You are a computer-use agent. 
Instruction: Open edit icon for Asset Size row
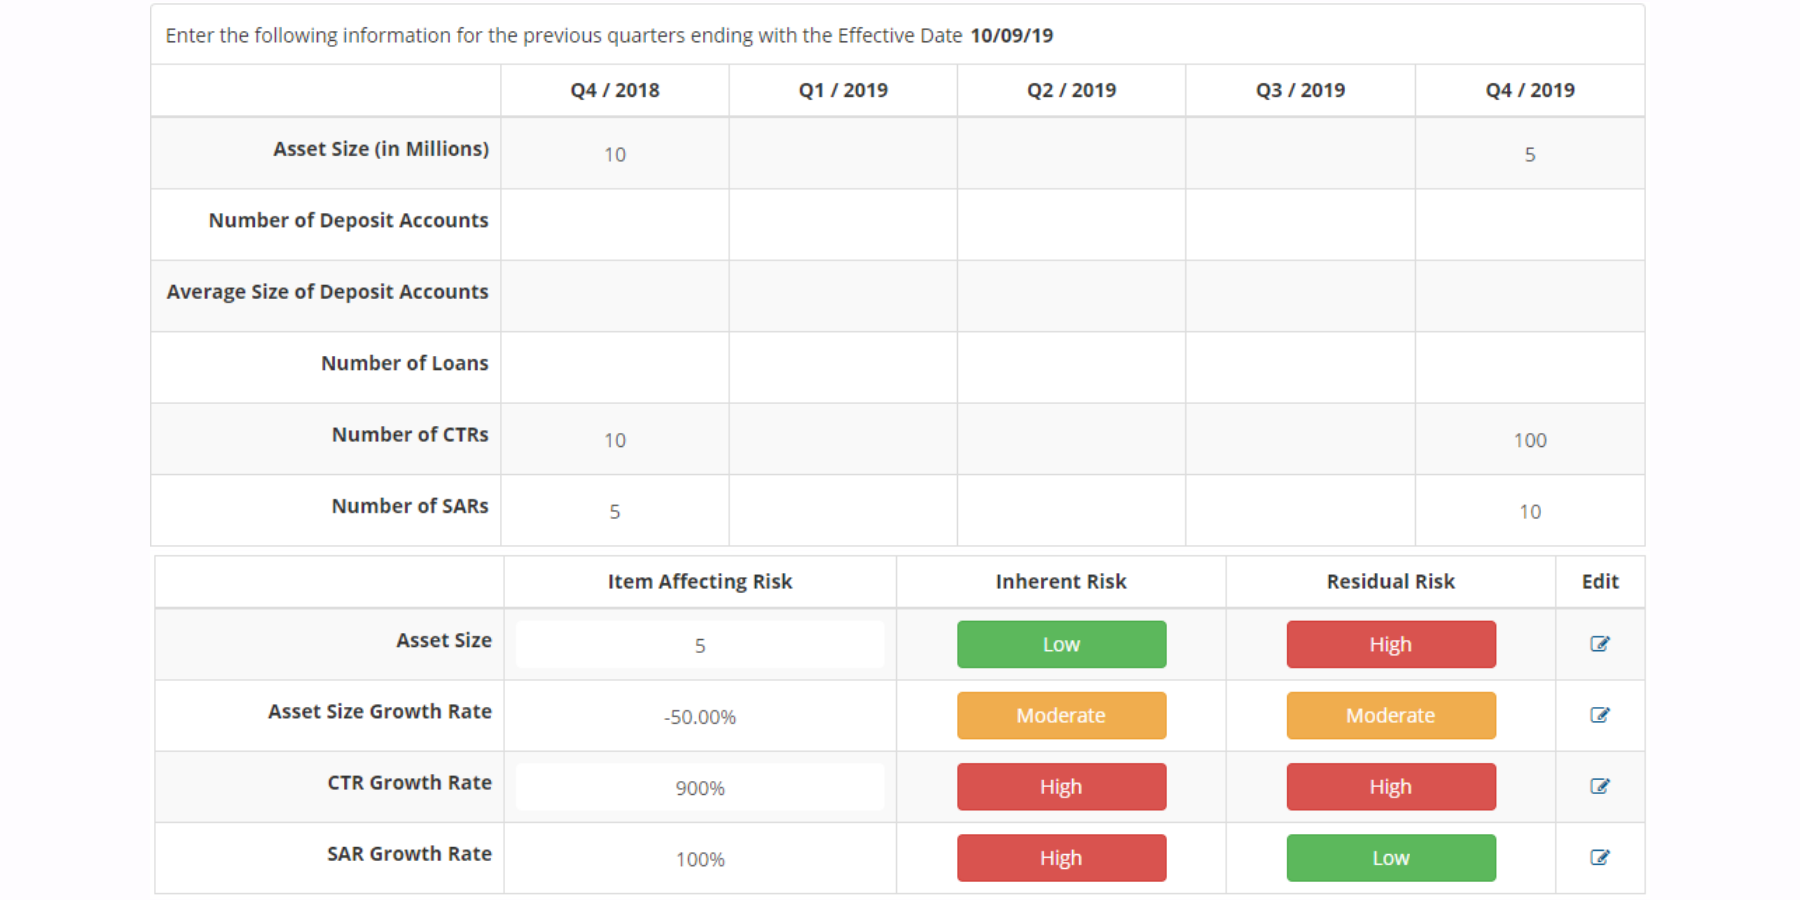point(1600,644)
